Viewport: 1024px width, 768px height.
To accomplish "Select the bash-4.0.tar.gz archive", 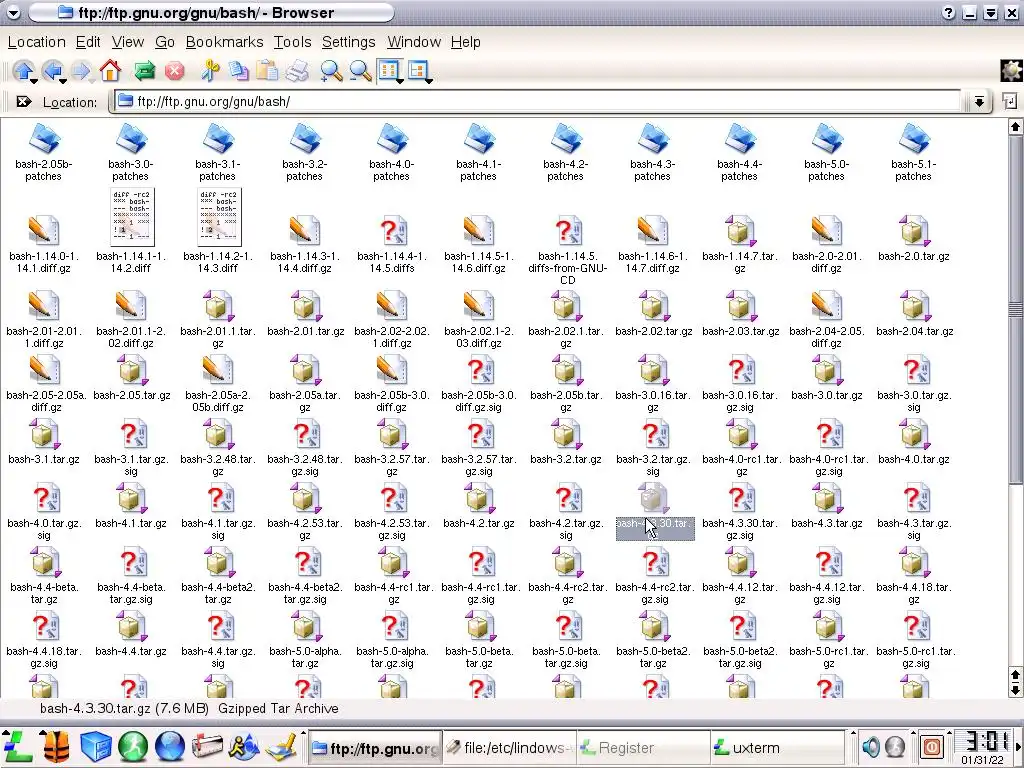I will click(x=913, y=442).
